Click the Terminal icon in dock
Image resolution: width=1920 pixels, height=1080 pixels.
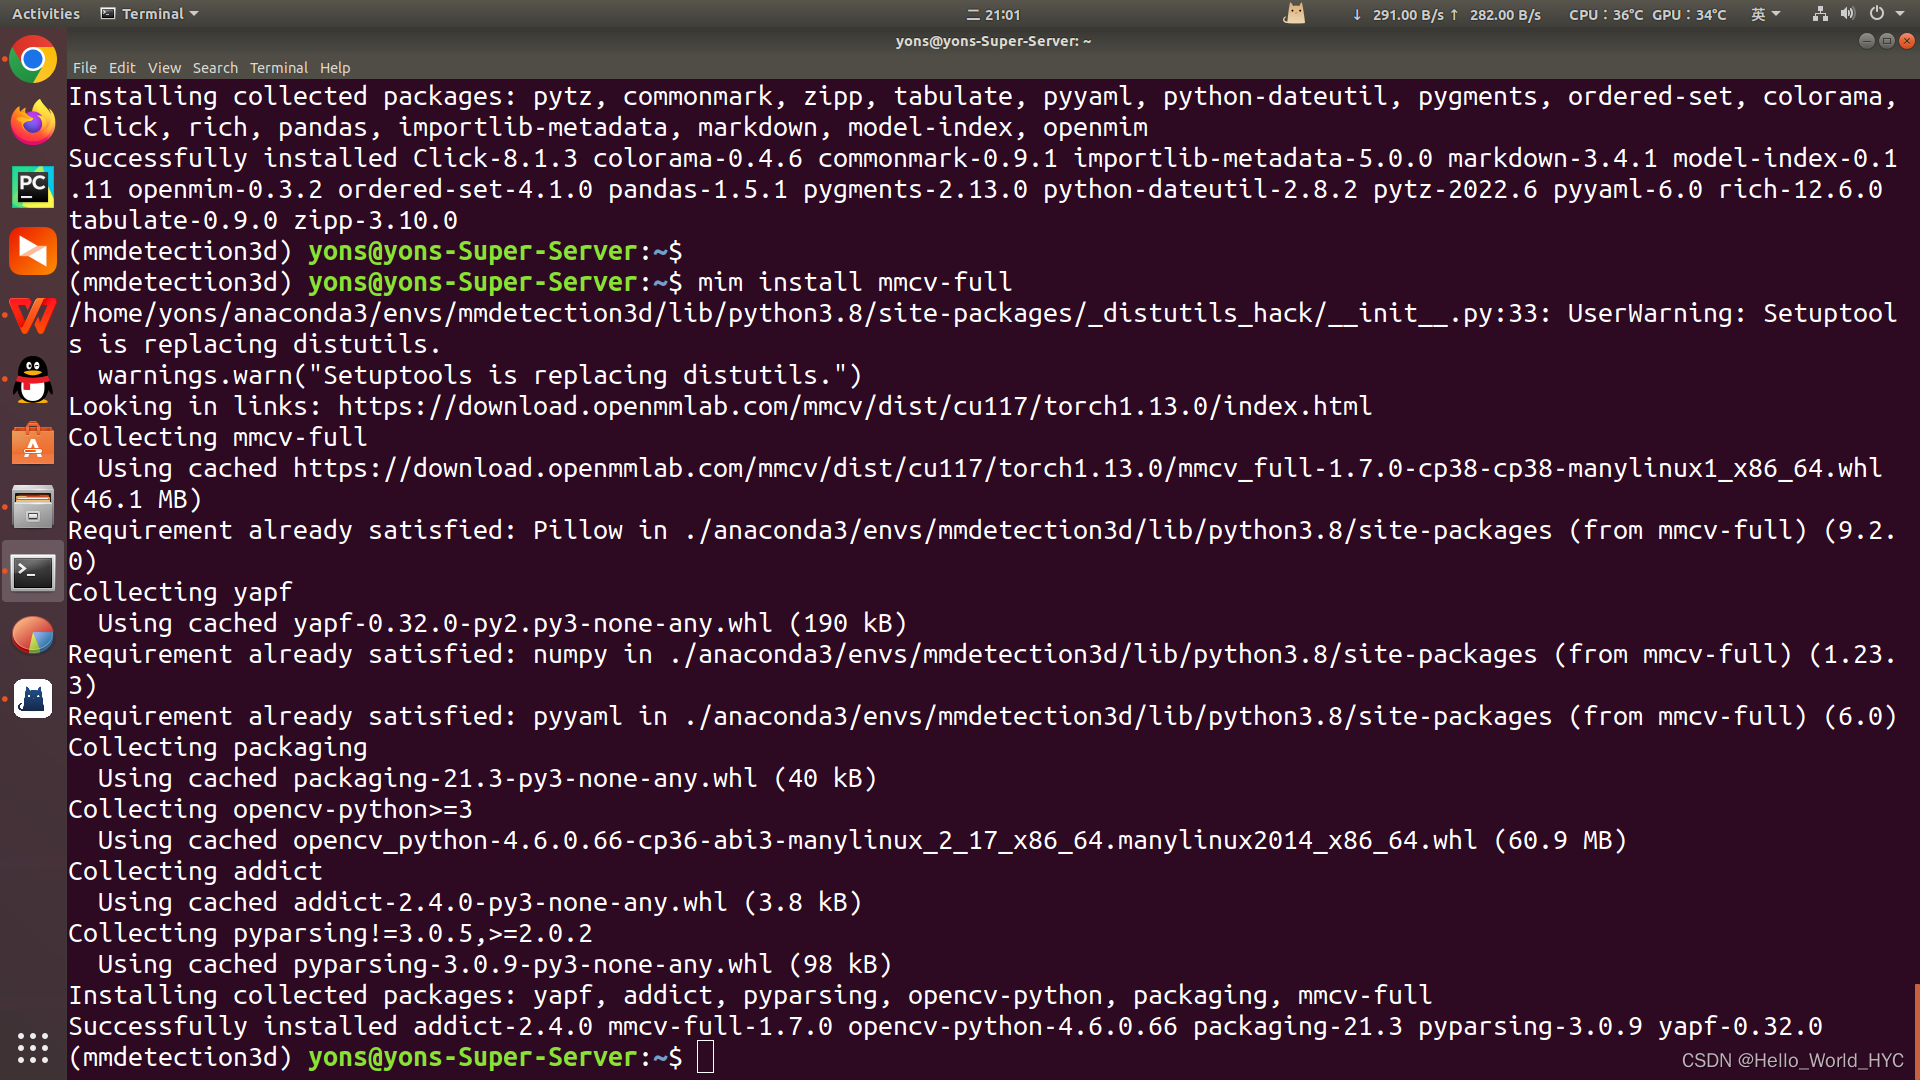(x=33, y=572)
